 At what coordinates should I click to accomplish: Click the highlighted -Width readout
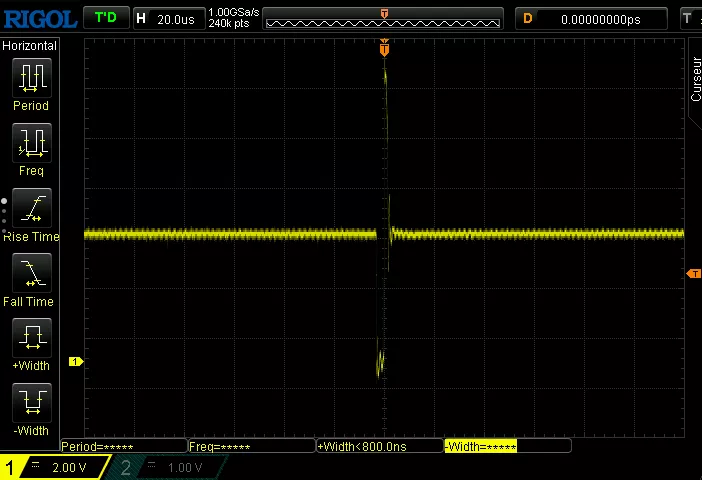(x=480, y=447)
